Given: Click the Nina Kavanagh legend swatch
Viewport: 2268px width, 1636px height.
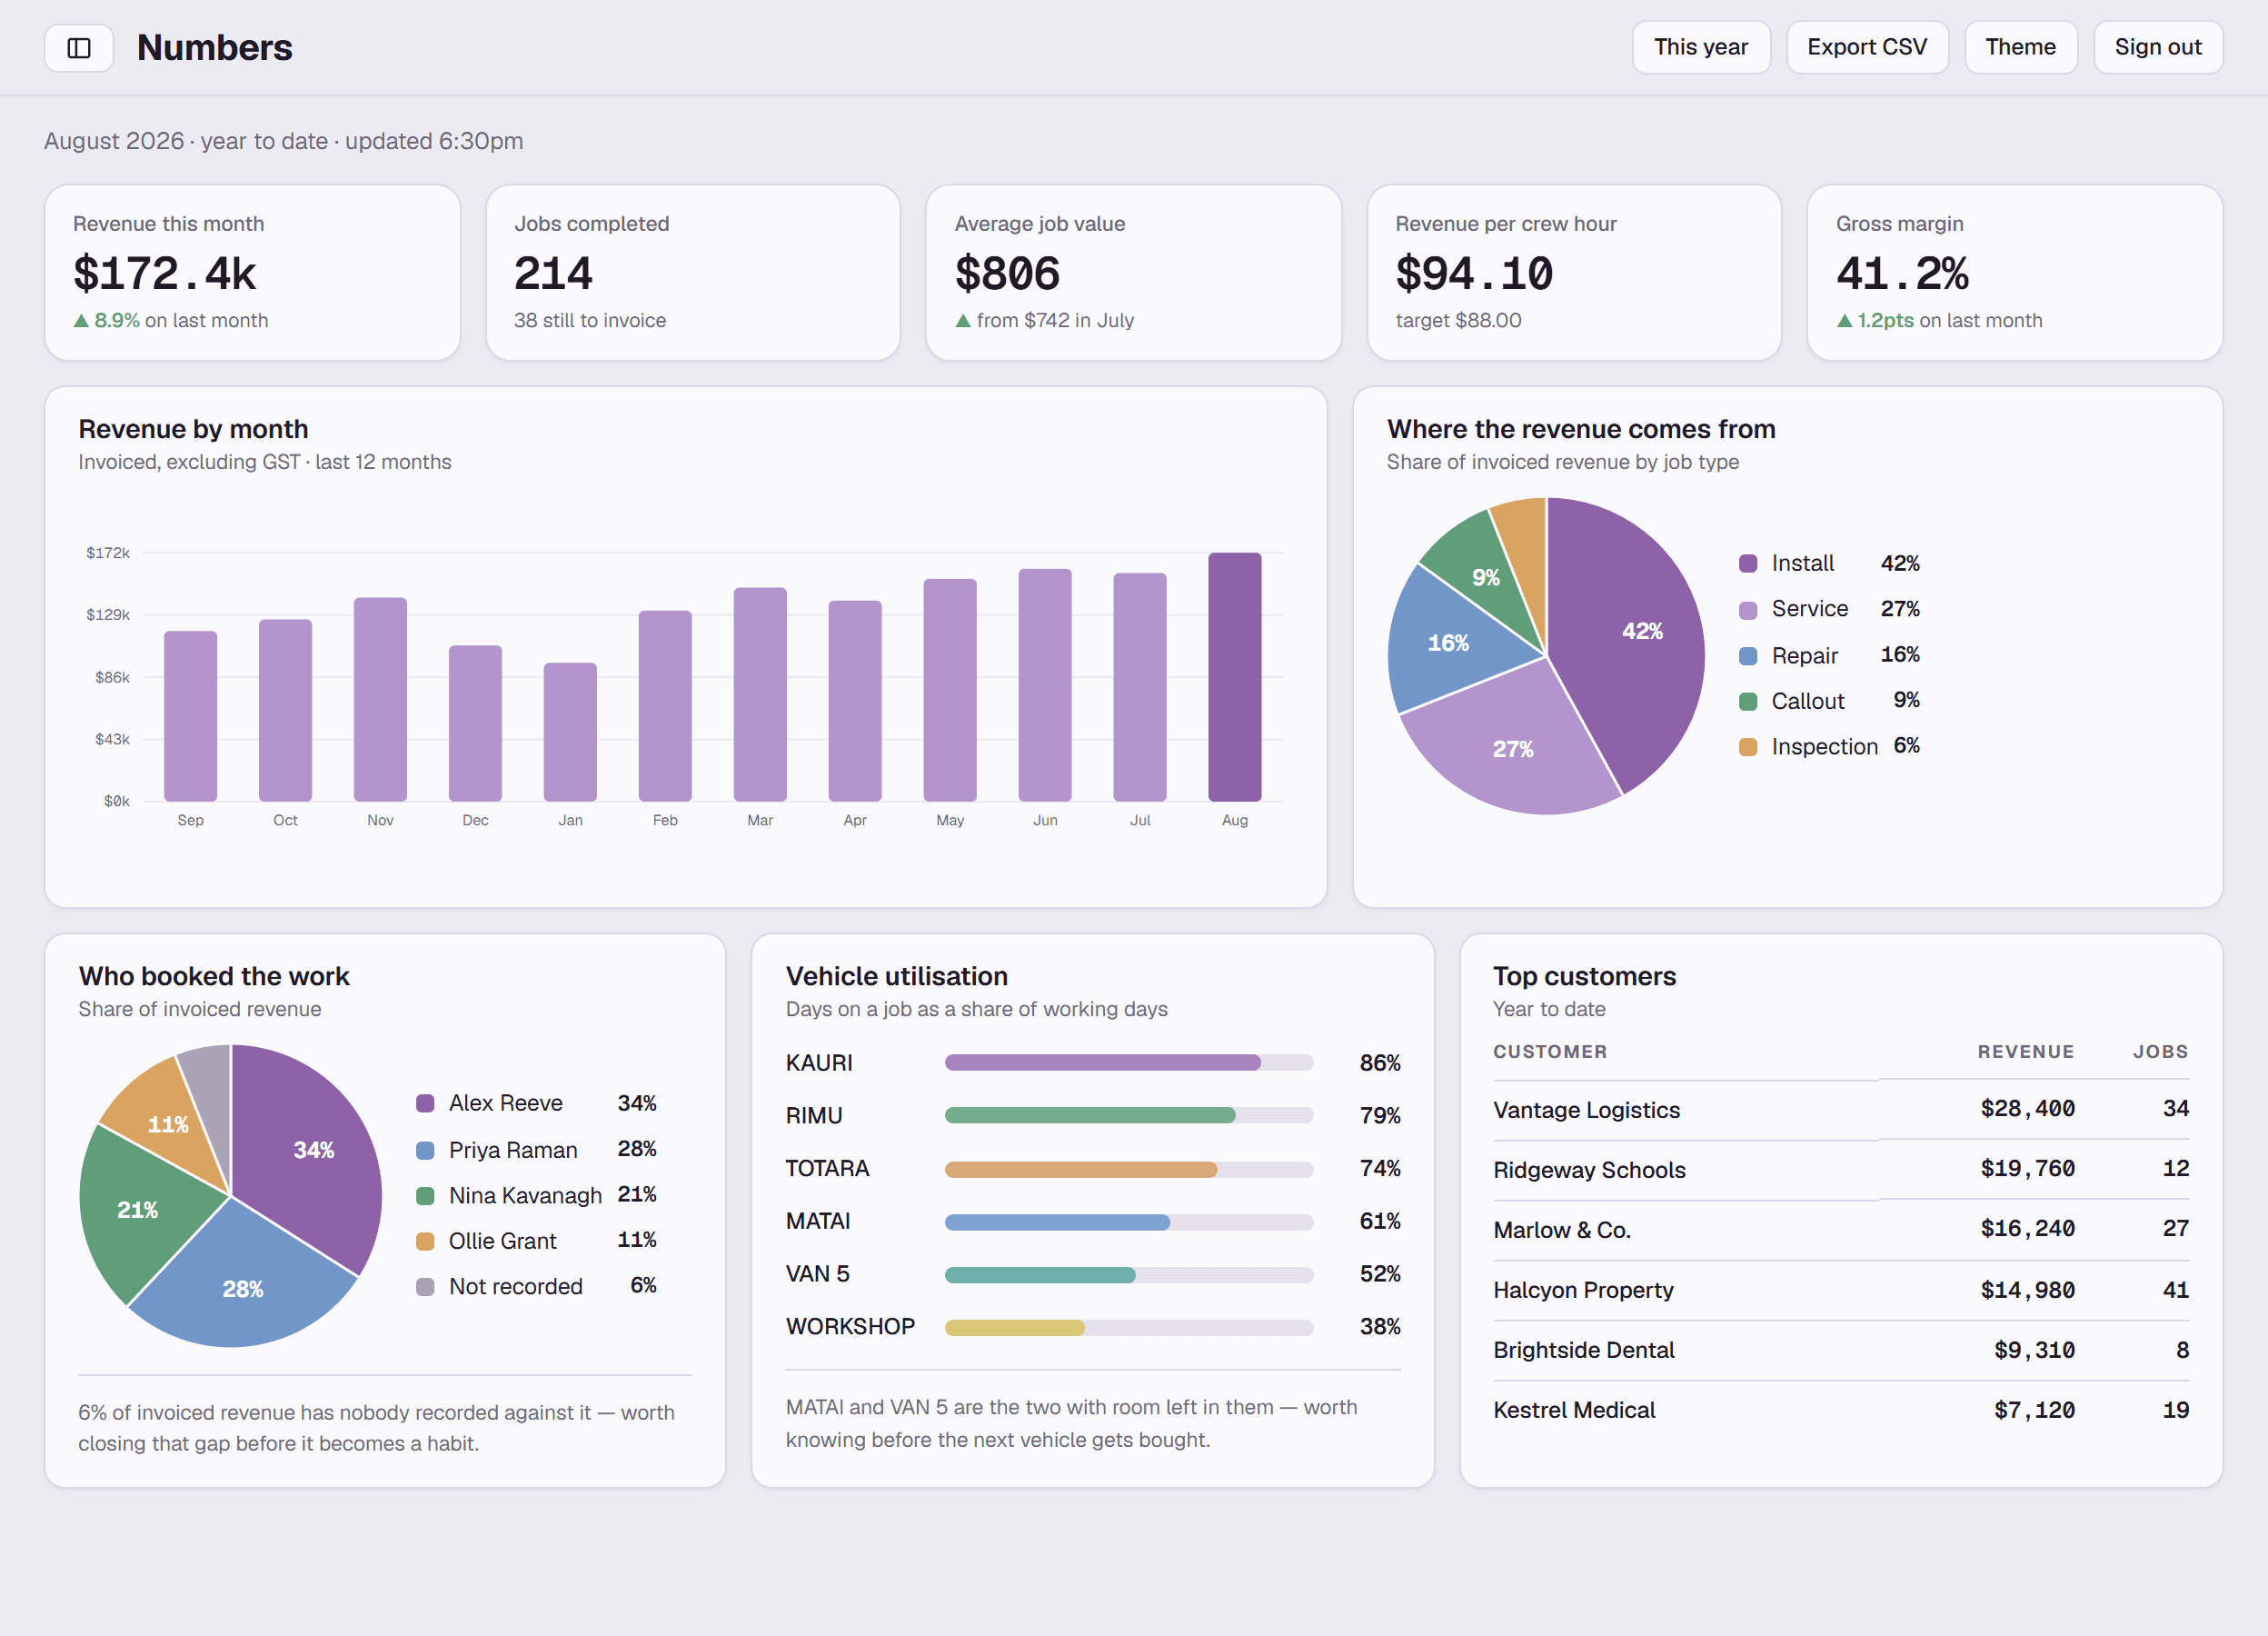Looking at the screenshot, I should (425, 1196).
